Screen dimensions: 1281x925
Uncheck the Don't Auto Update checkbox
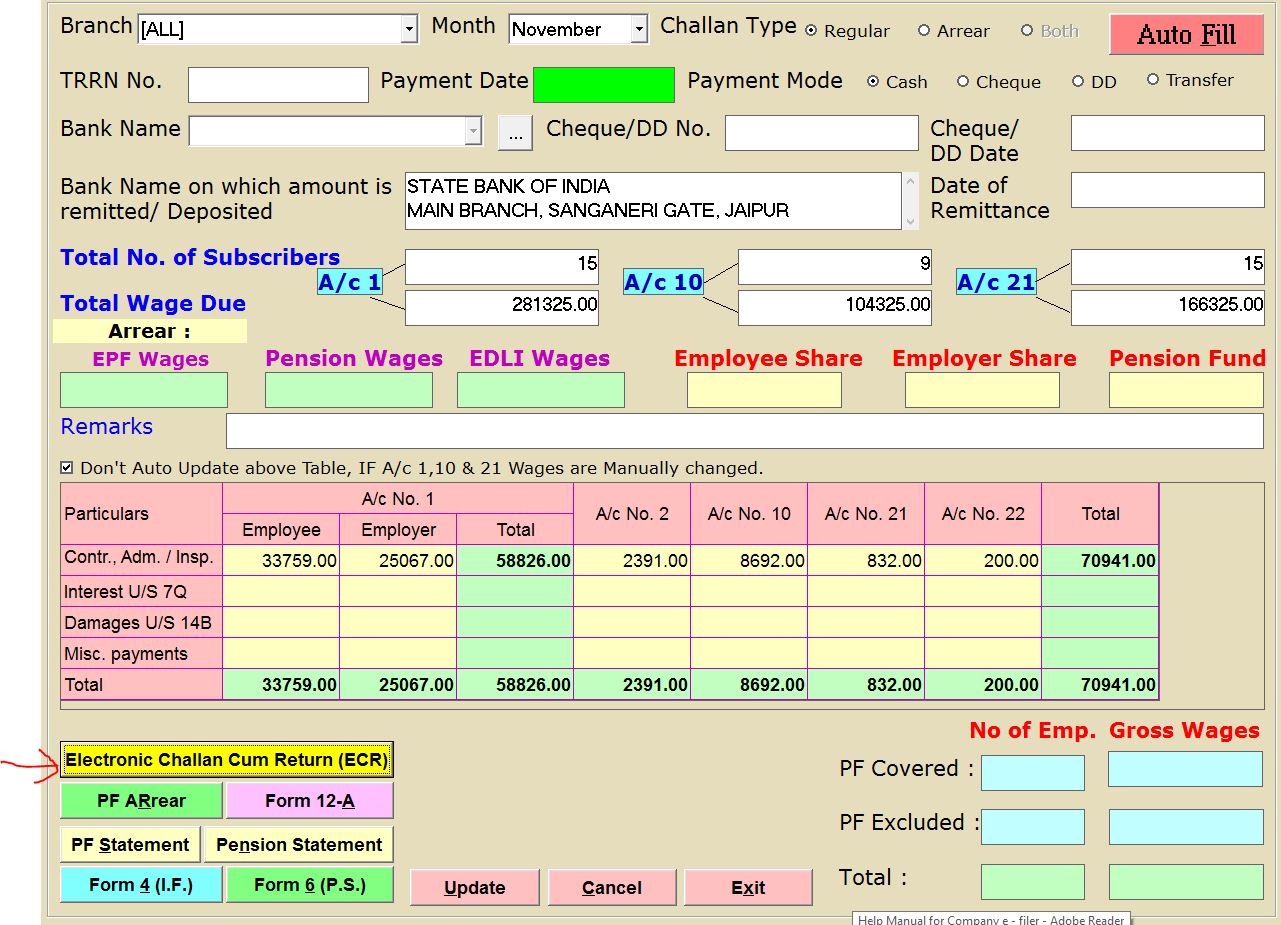click(x=67, y=468)
